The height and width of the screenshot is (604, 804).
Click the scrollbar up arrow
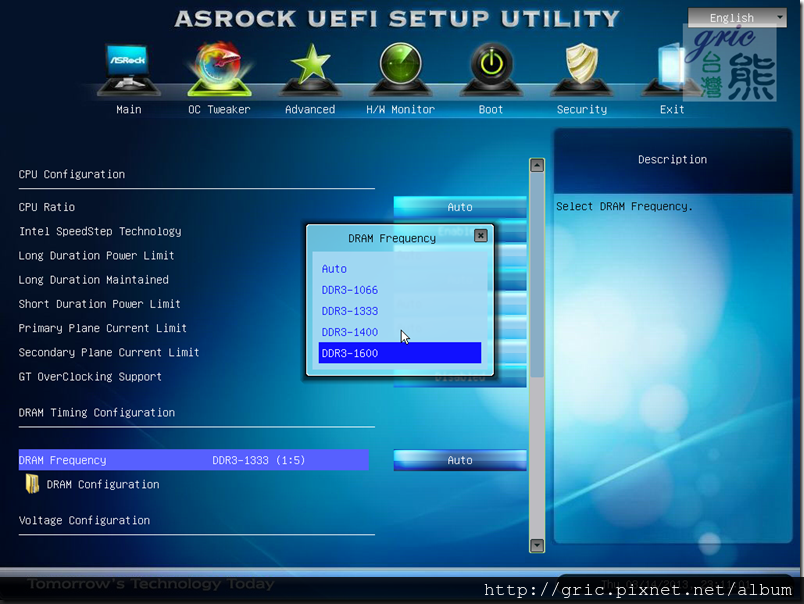click(537, 165)
